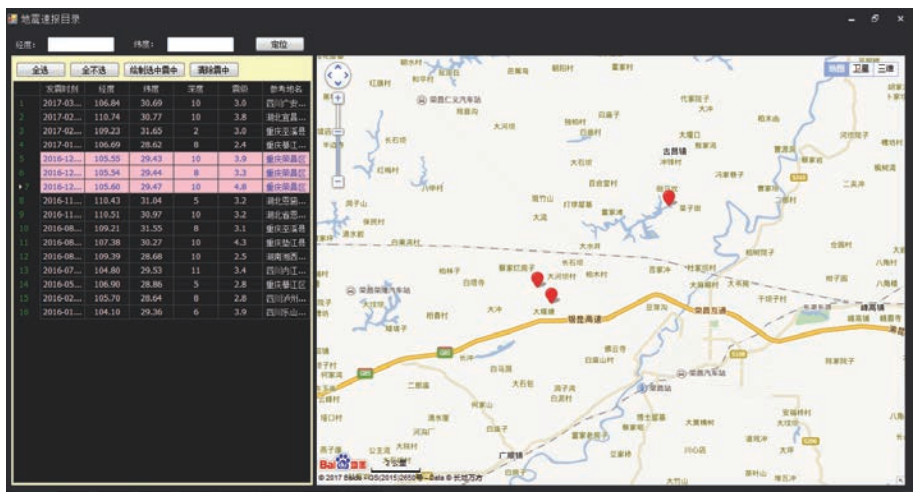The width and height of the screenshot is (921, 501).
Task: Click the longitude cell 109.39
Action: tap(107, 256)
